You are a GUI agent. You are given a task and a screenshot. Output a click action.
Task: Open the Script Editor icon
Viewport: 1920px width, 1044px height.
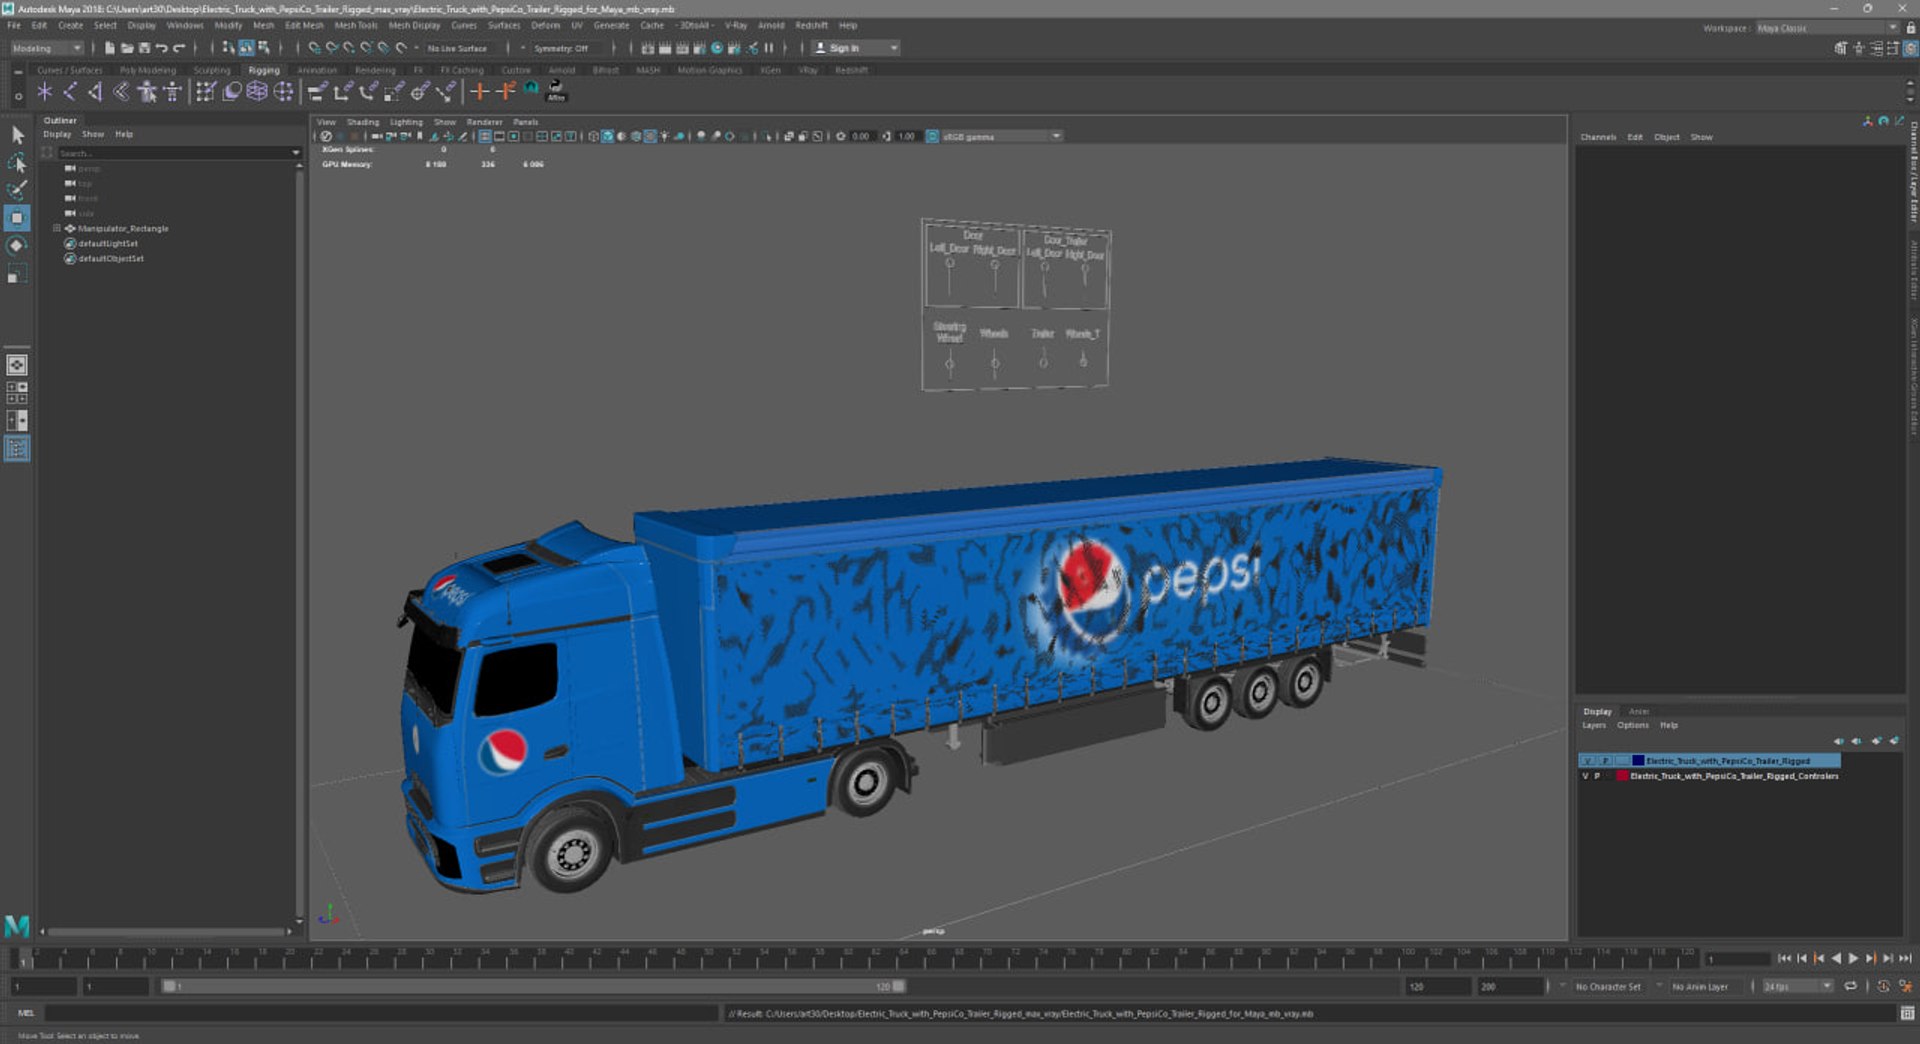tap(1907, 1013)
